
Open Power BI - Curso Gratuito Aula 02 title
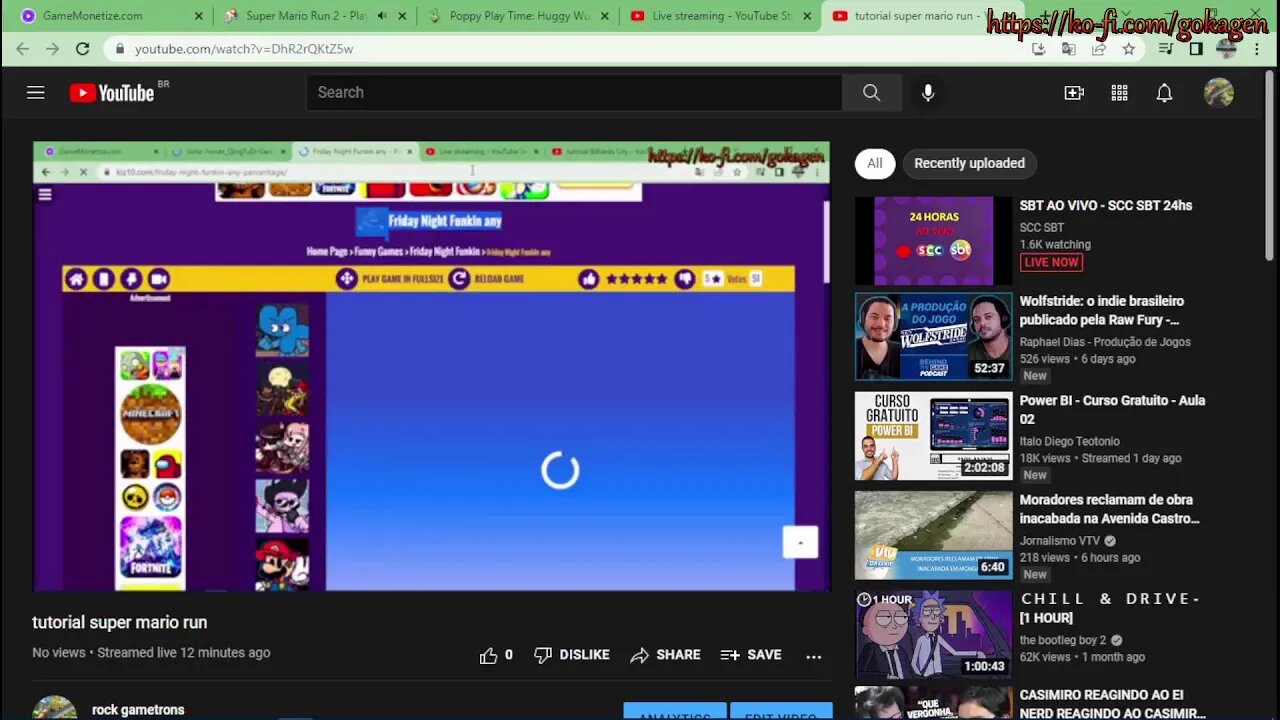tap(1112, 409)
